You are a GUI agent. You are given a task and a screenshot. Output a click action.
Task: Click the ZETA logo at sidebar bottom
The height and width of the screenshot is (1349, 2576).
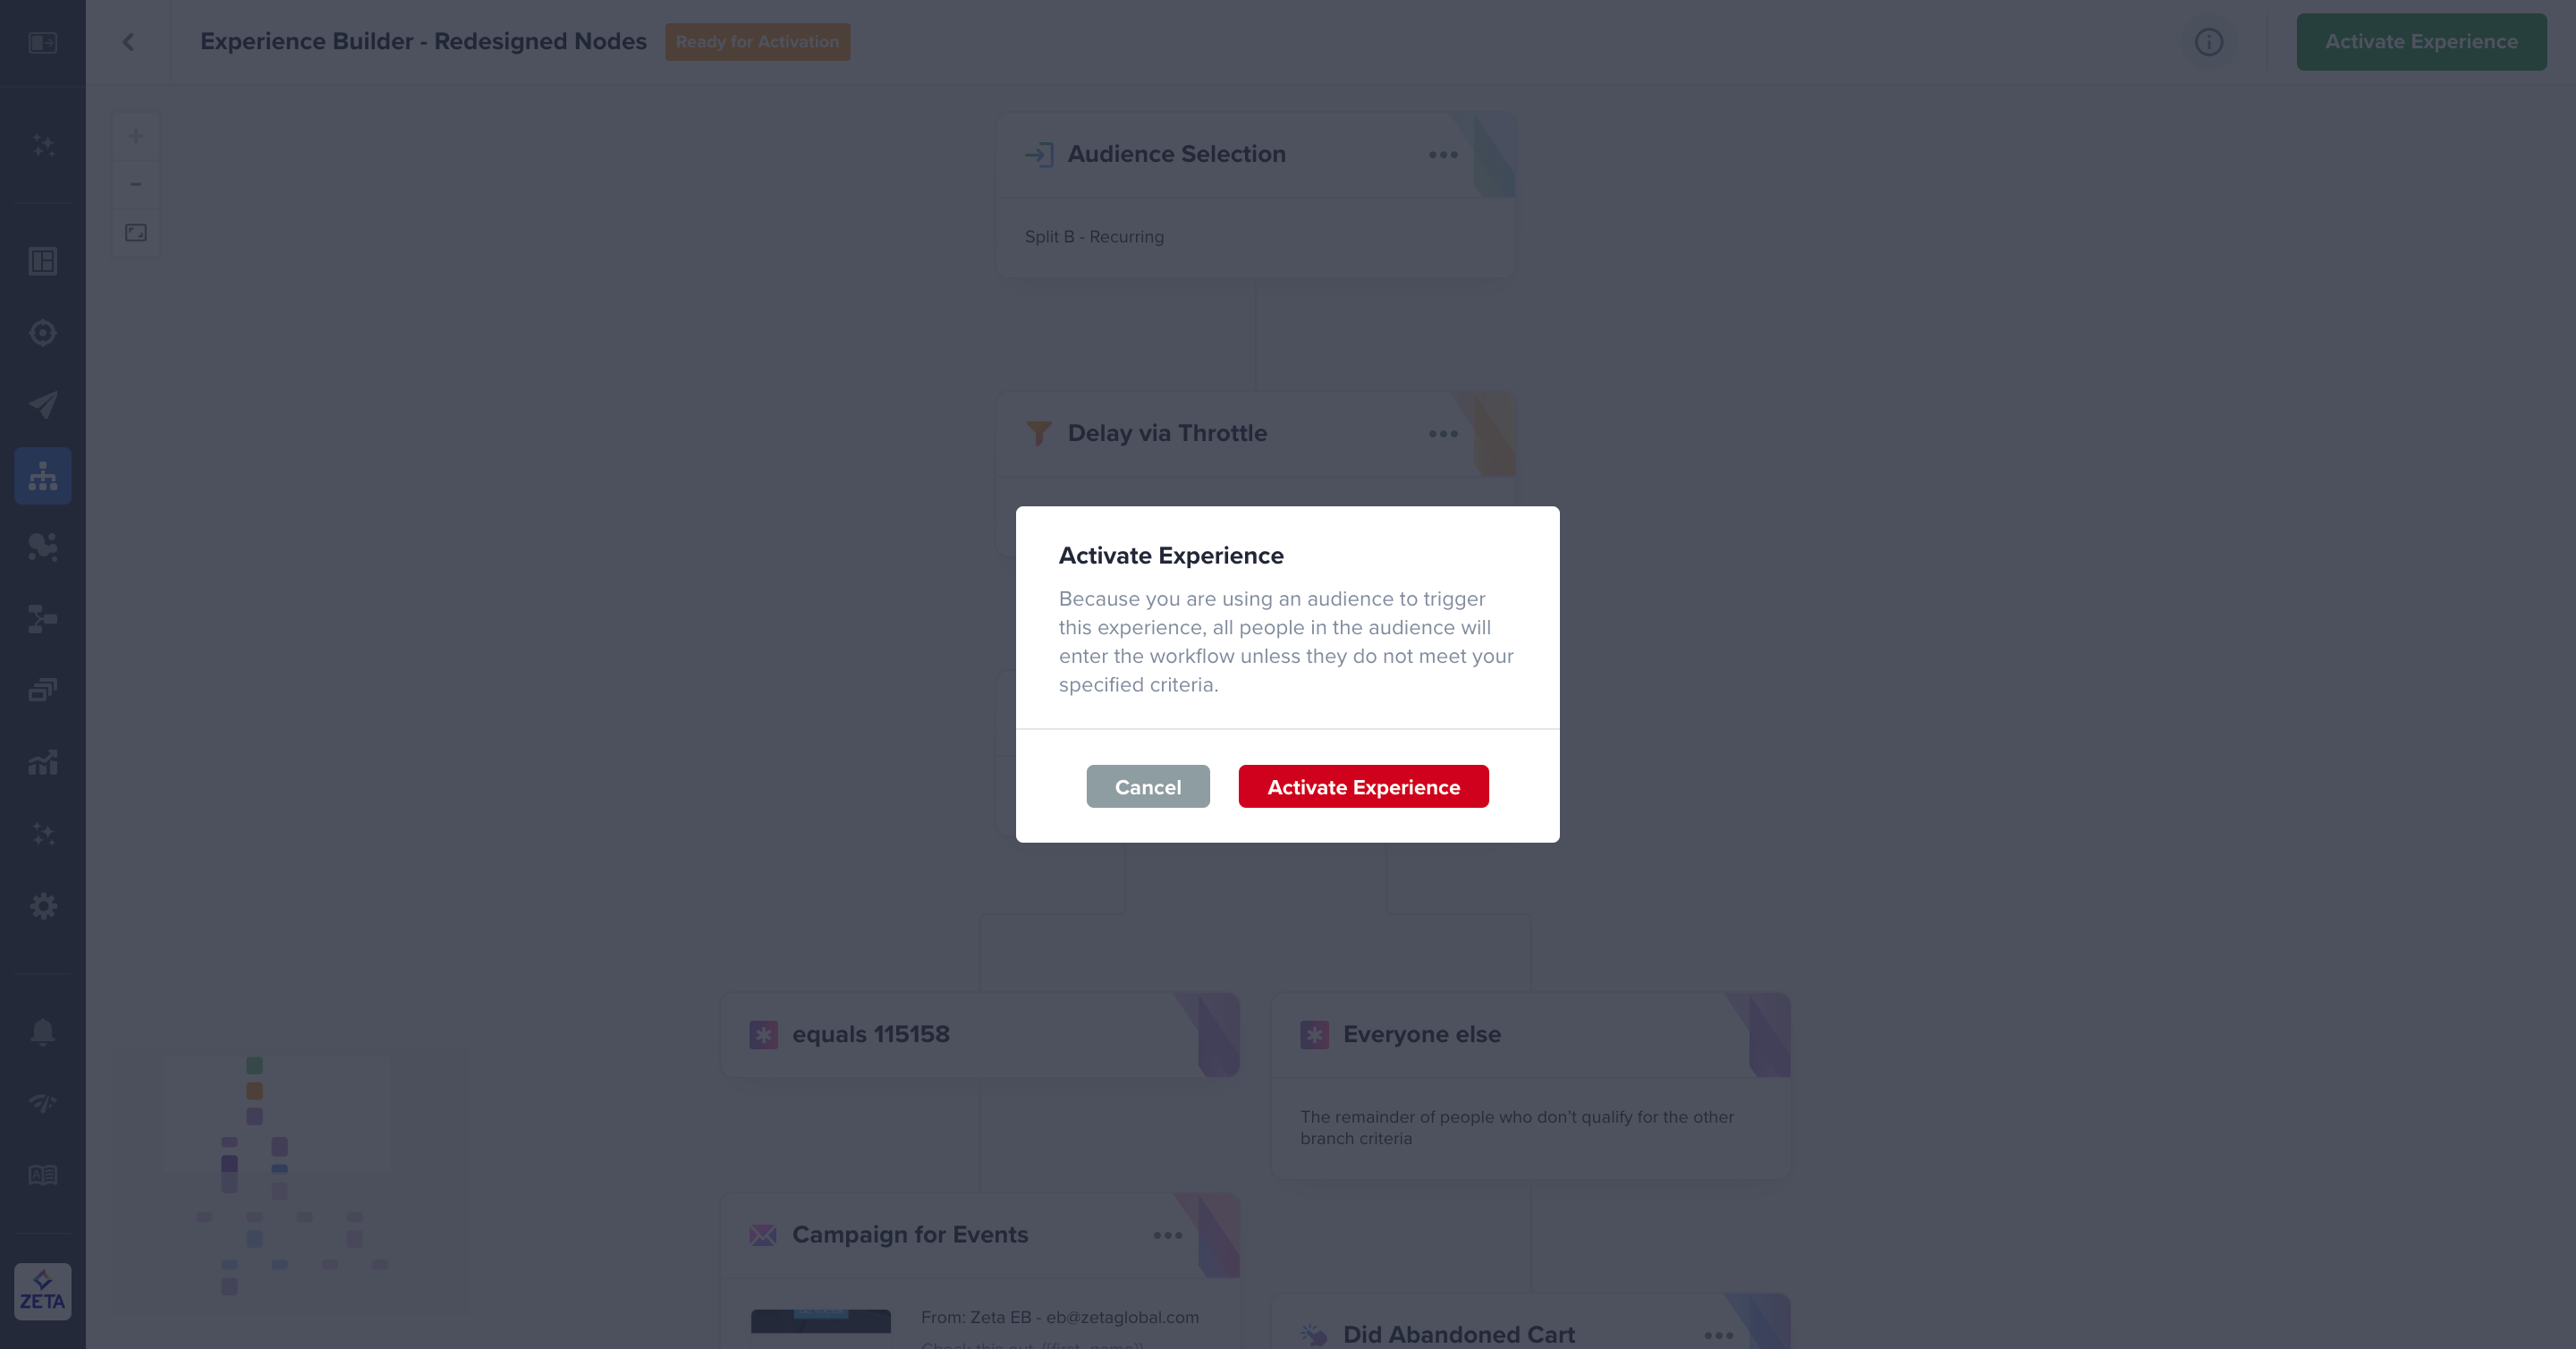pos(43,1291)
